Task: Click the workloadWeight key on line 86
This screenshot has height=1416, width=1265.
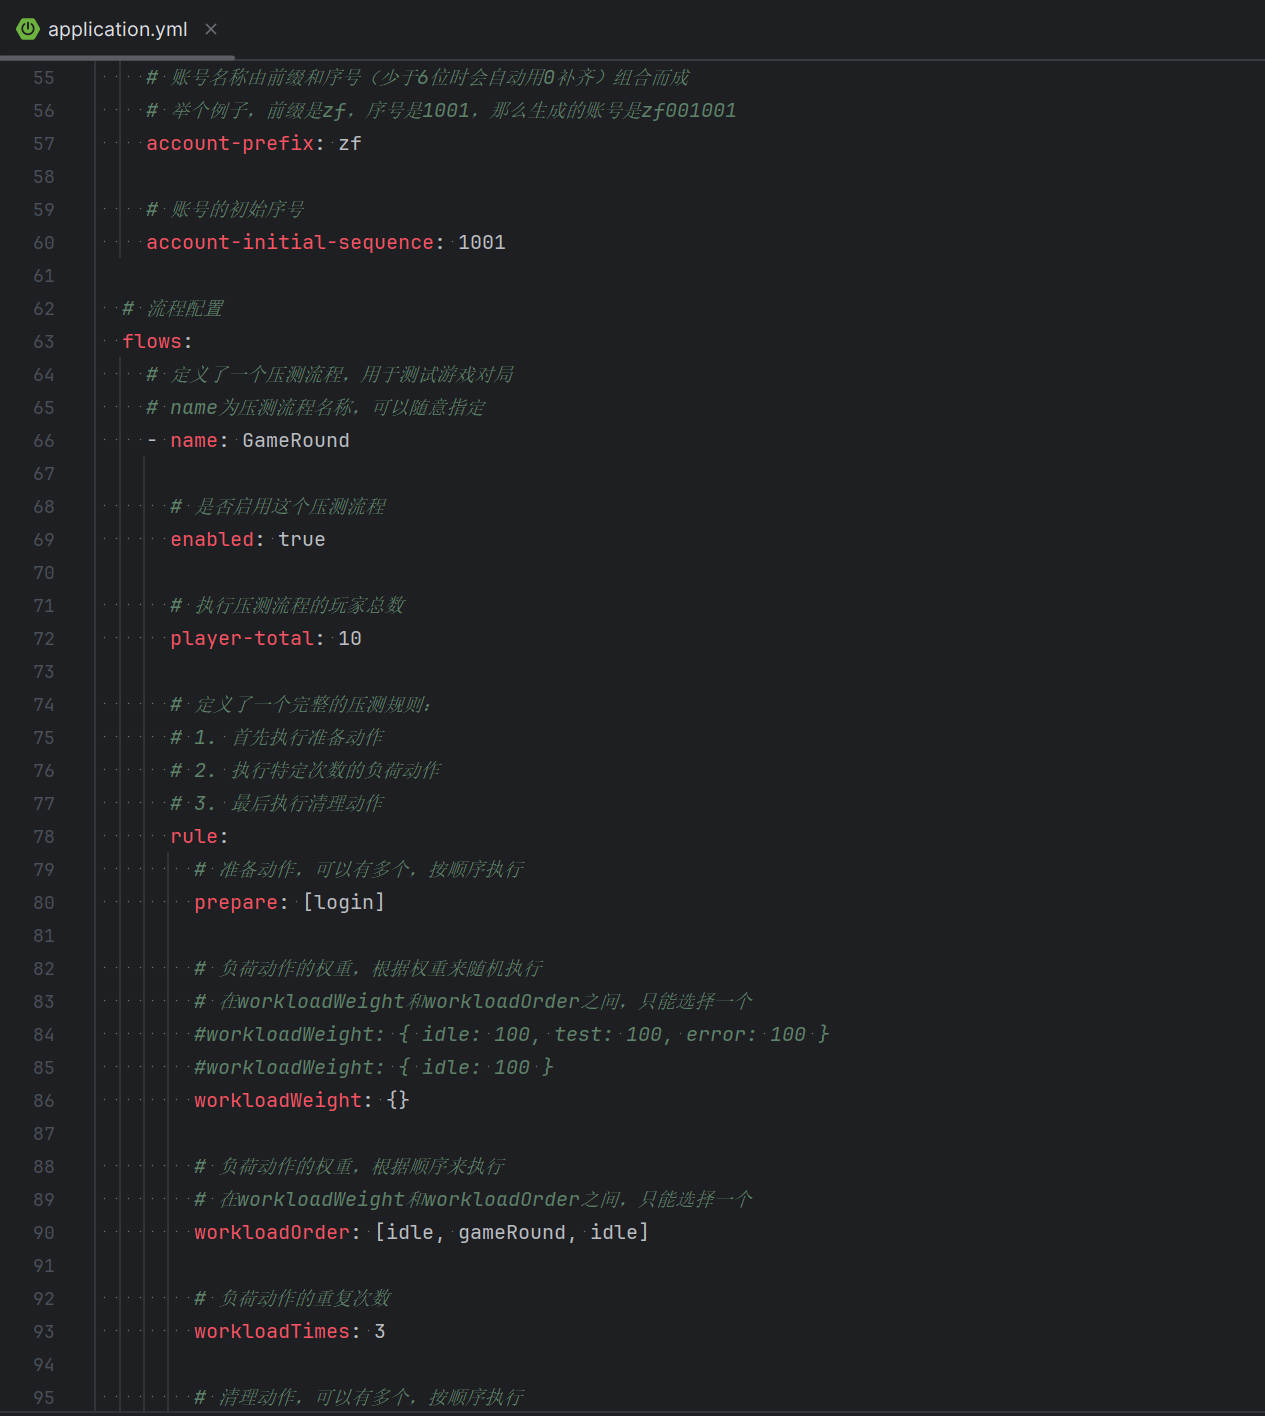Action: 278,1100
